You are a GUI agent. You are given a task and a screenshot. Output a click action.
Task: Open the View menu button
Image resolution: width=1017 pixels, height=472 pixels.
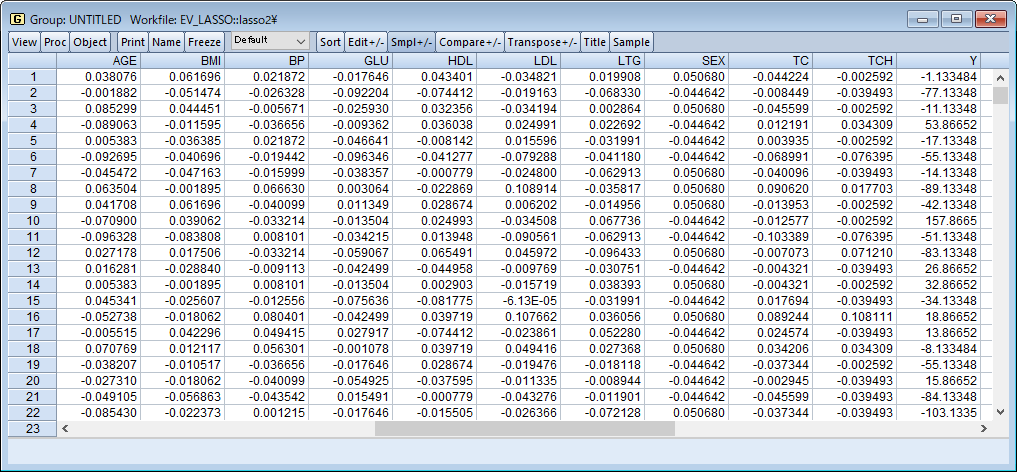pyautogui.click(x=25, y=42)
